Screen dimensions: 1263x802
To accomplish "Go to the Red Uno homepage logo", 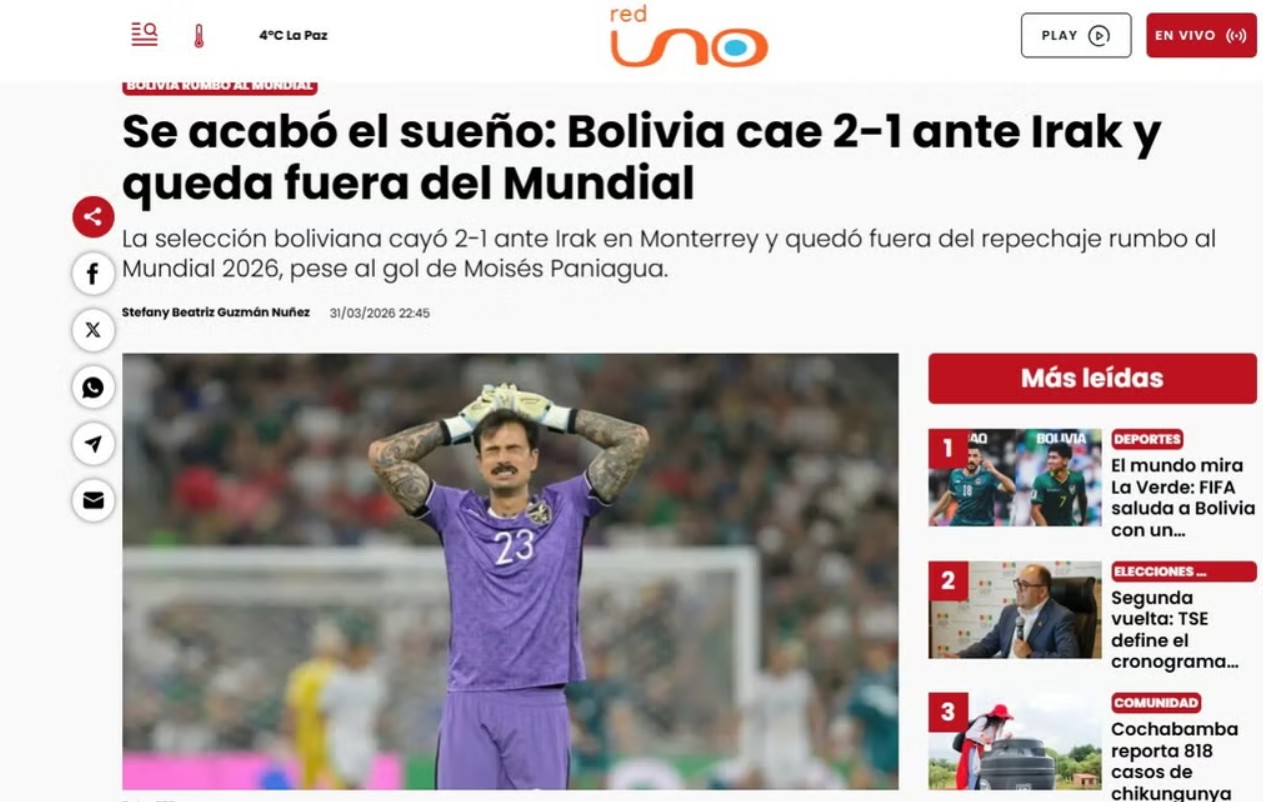I will coord(688,37).
